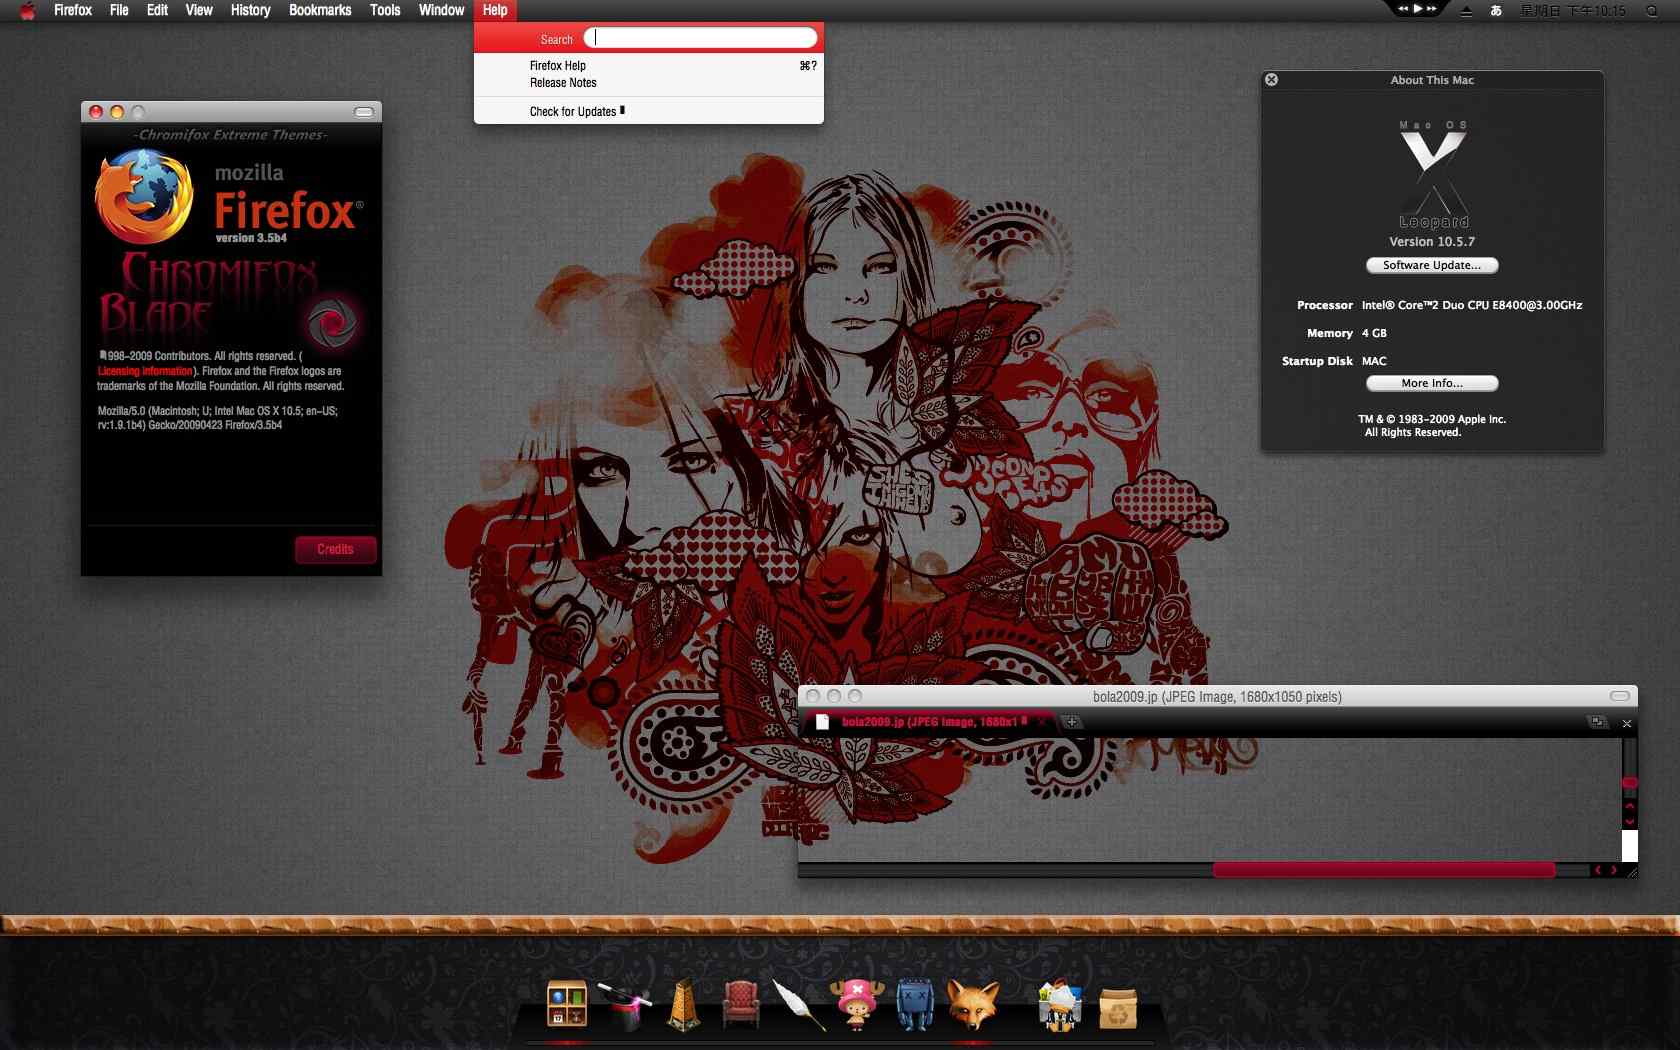Open the input method あ menu

[x=1496, y=11]
